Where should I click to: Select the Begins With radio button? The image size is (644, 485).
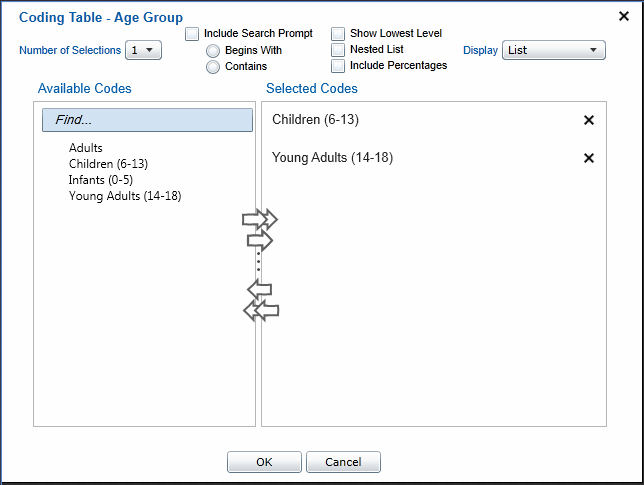(213, 51)
